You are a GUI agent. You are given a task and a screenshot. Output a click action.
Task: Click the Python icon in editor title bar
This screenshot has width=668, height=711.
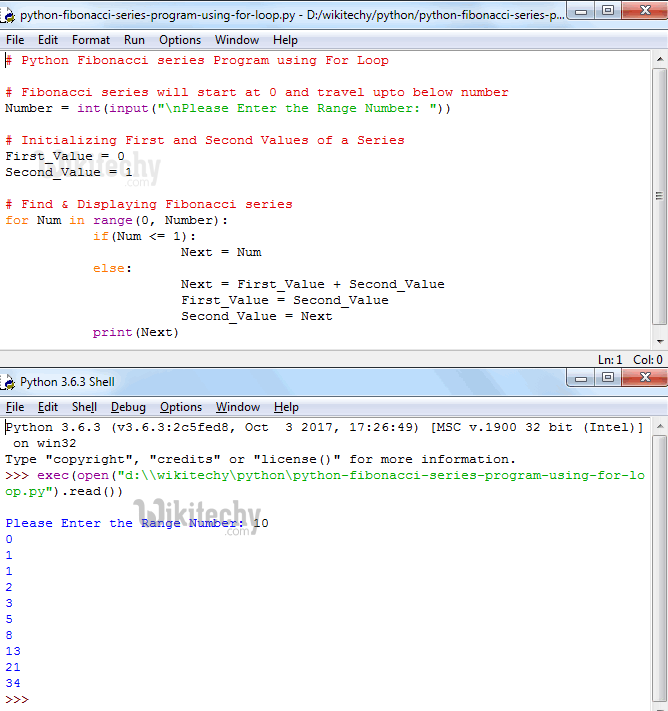click(x=10, y=16)
